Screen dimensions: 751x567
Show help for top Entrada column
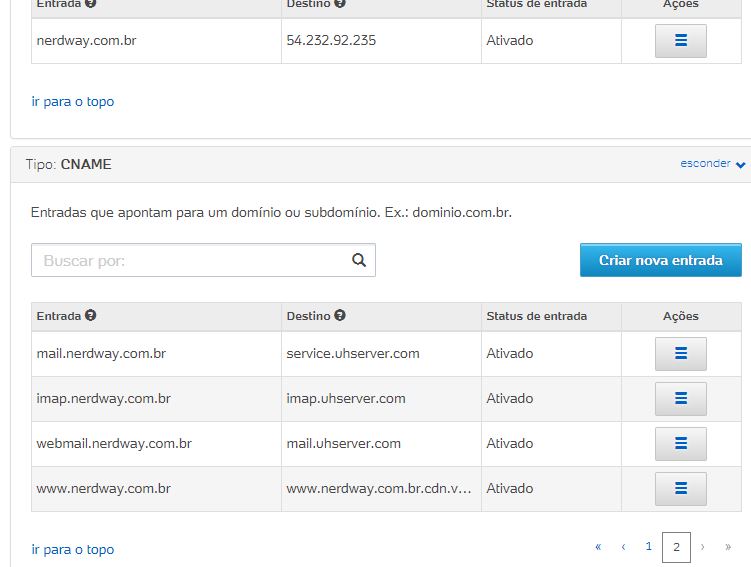click(91, 3)
